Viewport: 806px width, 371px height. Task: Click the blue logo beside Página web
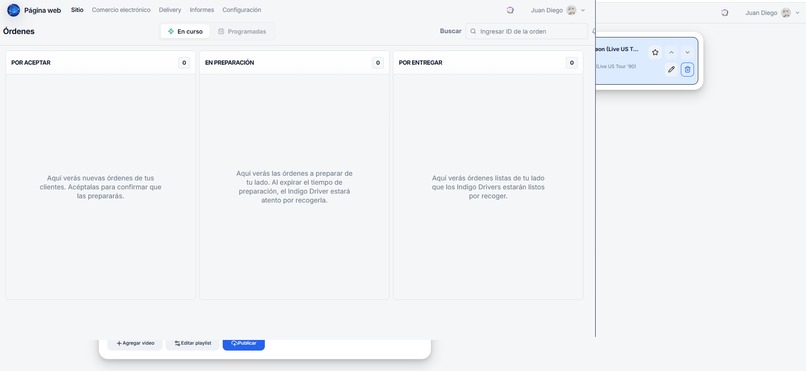click(x=13, y=10)
